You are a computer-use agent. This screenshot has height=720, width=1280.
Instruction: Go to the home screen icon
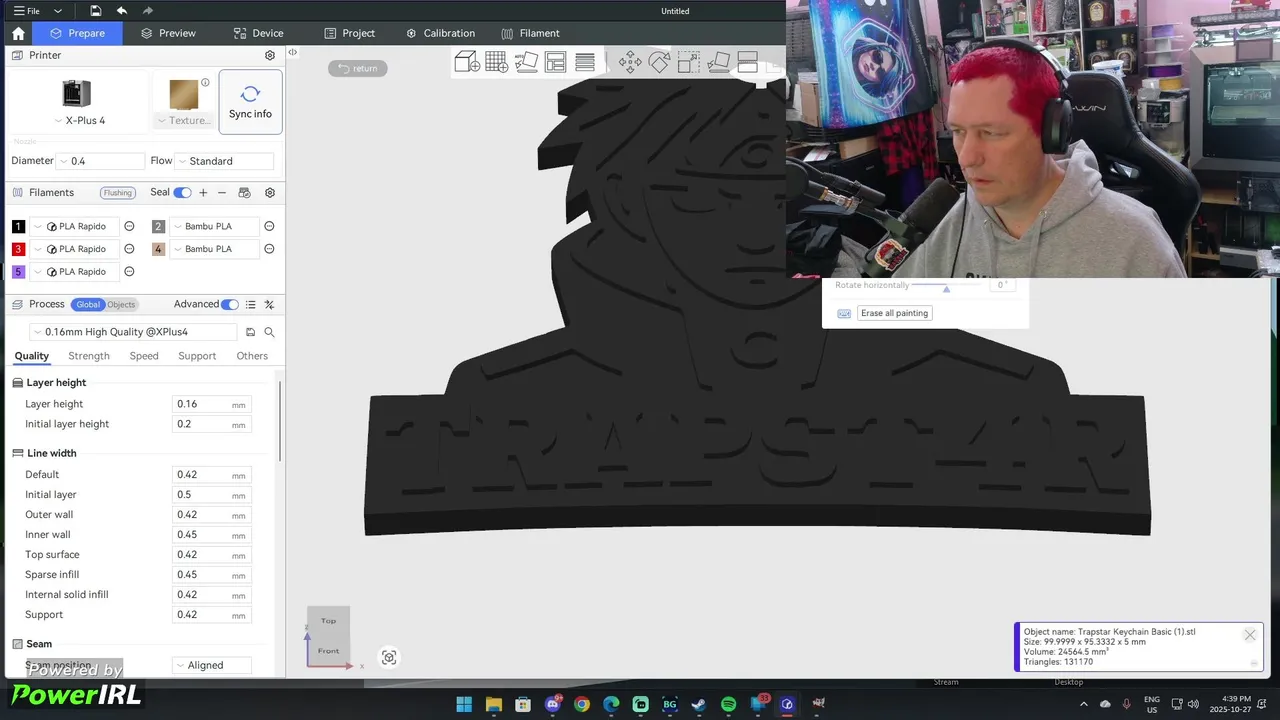[18, 33]
